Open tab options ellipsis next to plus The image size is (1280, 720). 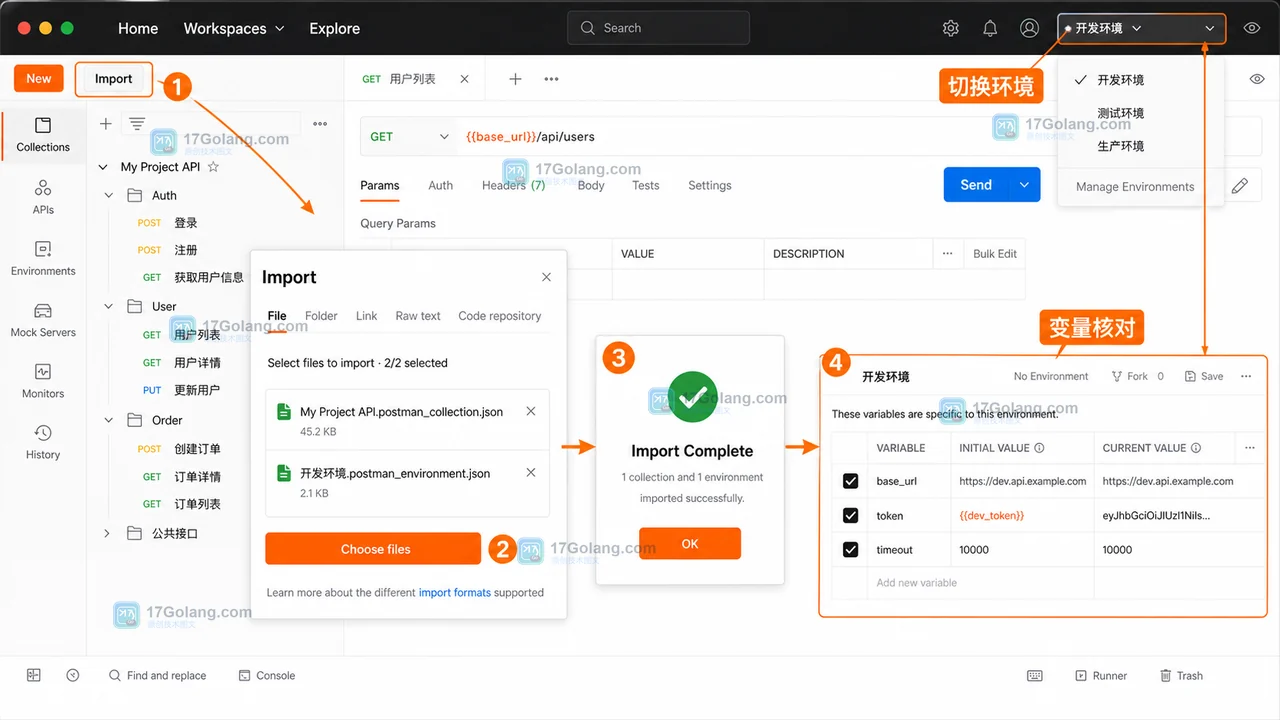point(551,79)
